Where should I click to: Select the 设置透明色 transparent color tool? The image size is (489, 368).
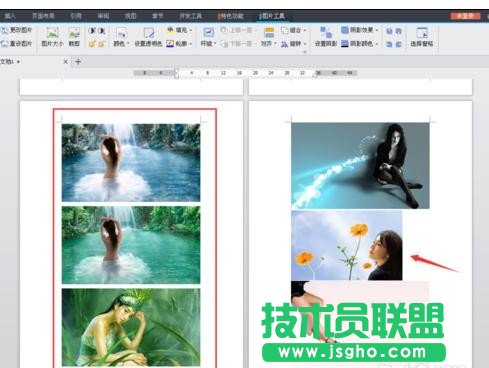pos(148,37)
